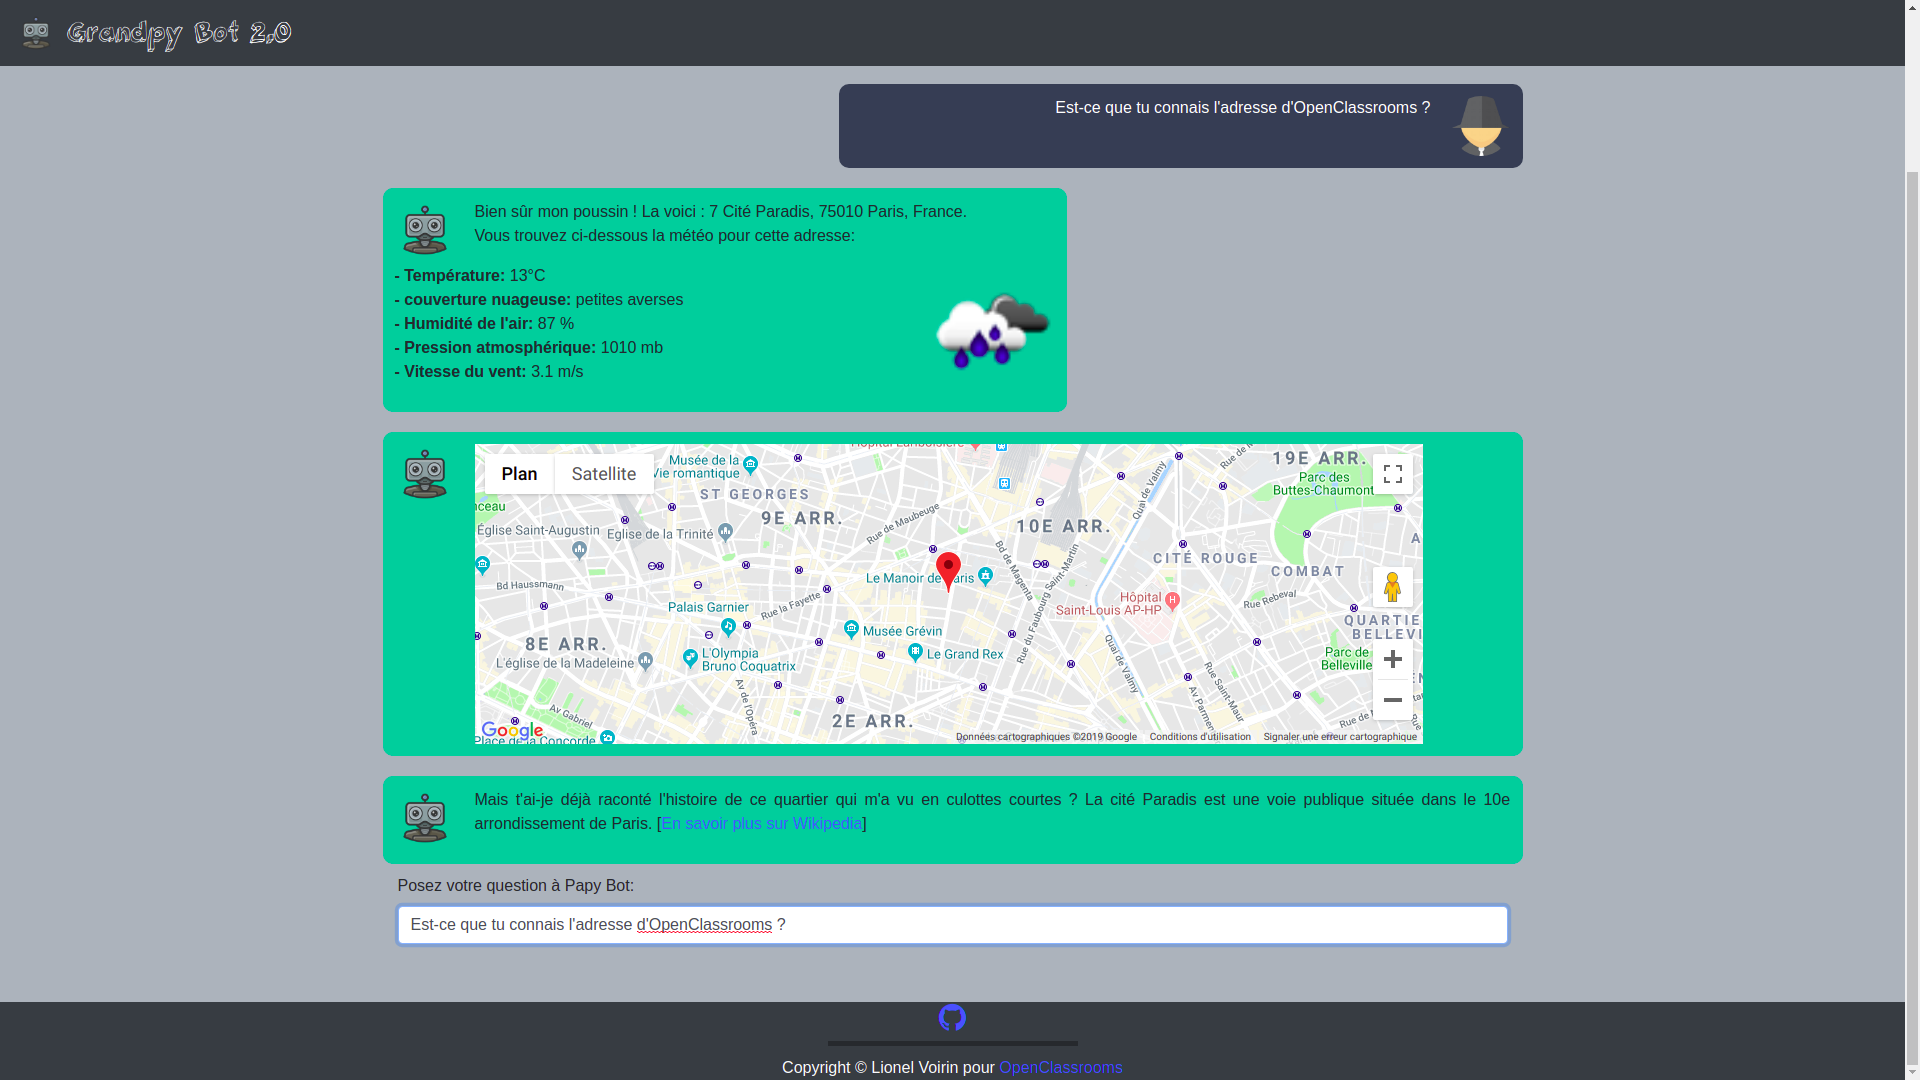Screen dimensions: 1920x1080
Task: Click the Grandpy Bot robot logo
Action: coord(36,33)
